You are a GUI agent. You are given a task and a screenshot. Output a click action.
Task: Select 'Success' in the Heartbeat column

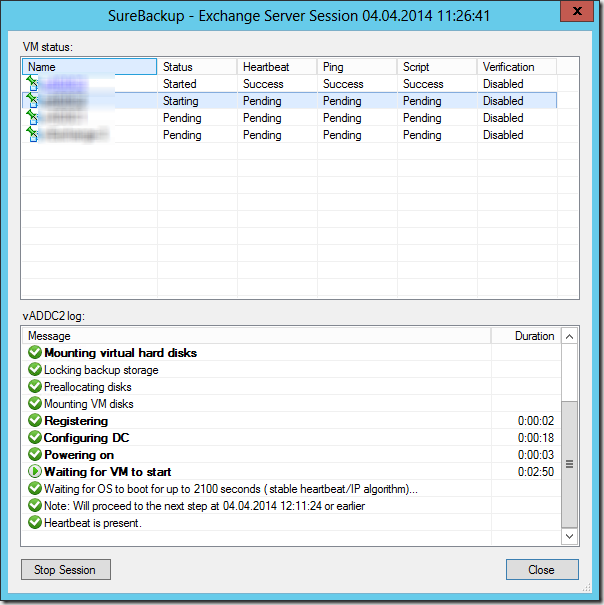coord(263,84)
